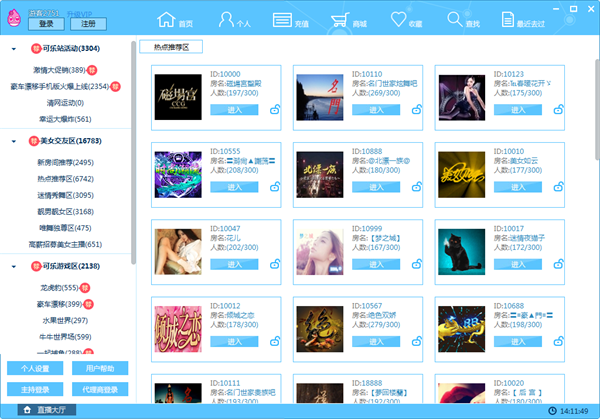Viewport: 600px width, 419px height.
Task: Open thumbnail of room @北漂一族@
Action: coord(320,174)
